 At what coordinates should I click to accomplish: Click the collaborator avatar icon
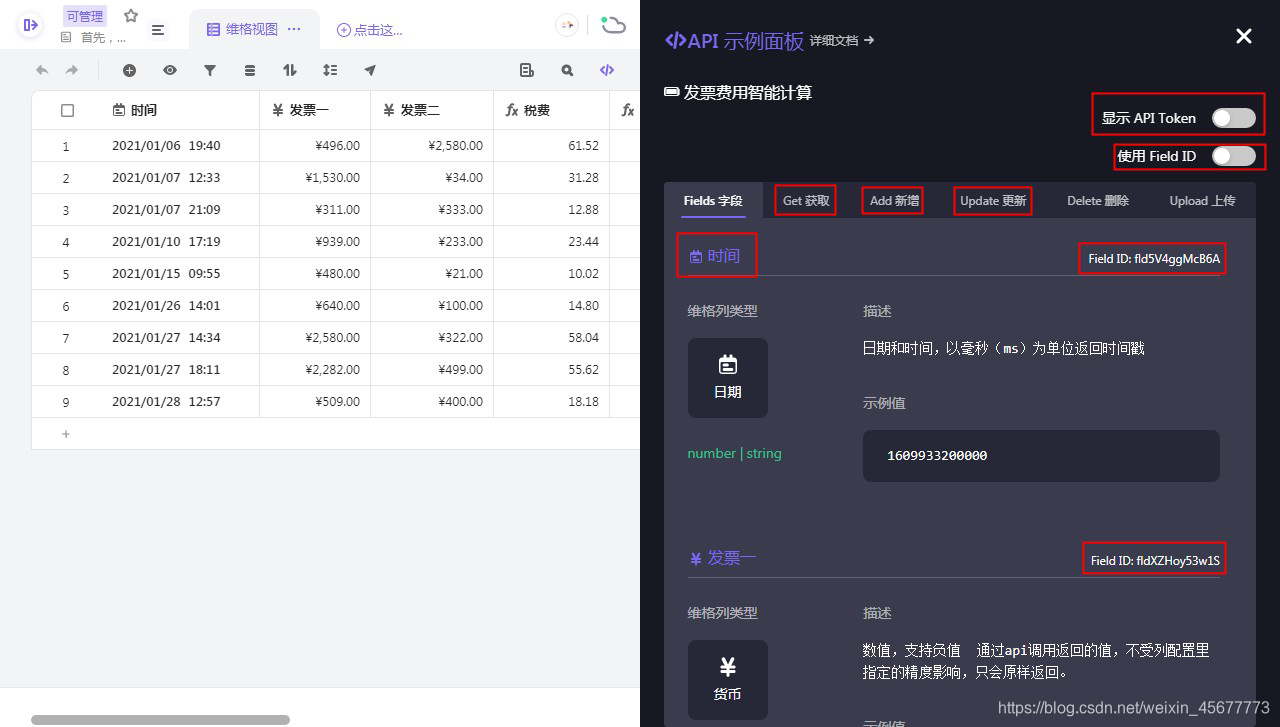(567, 25)
